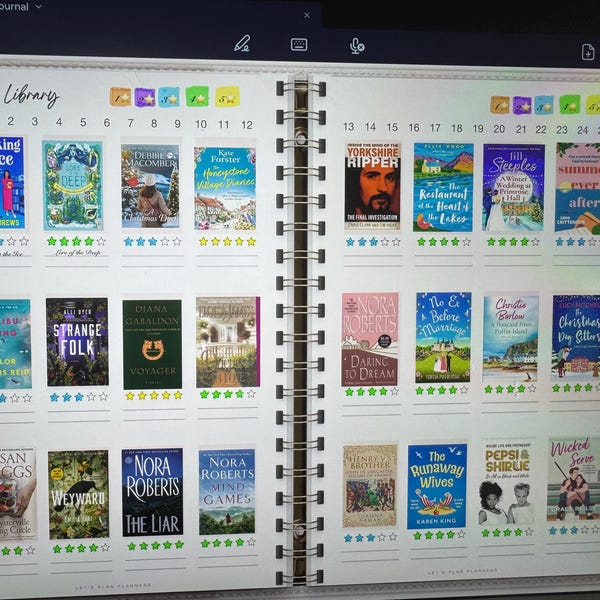Screen dimensions: 600x600
Task: Jump to library page 12
Action: pyautogui.click(x=247, y=125)
